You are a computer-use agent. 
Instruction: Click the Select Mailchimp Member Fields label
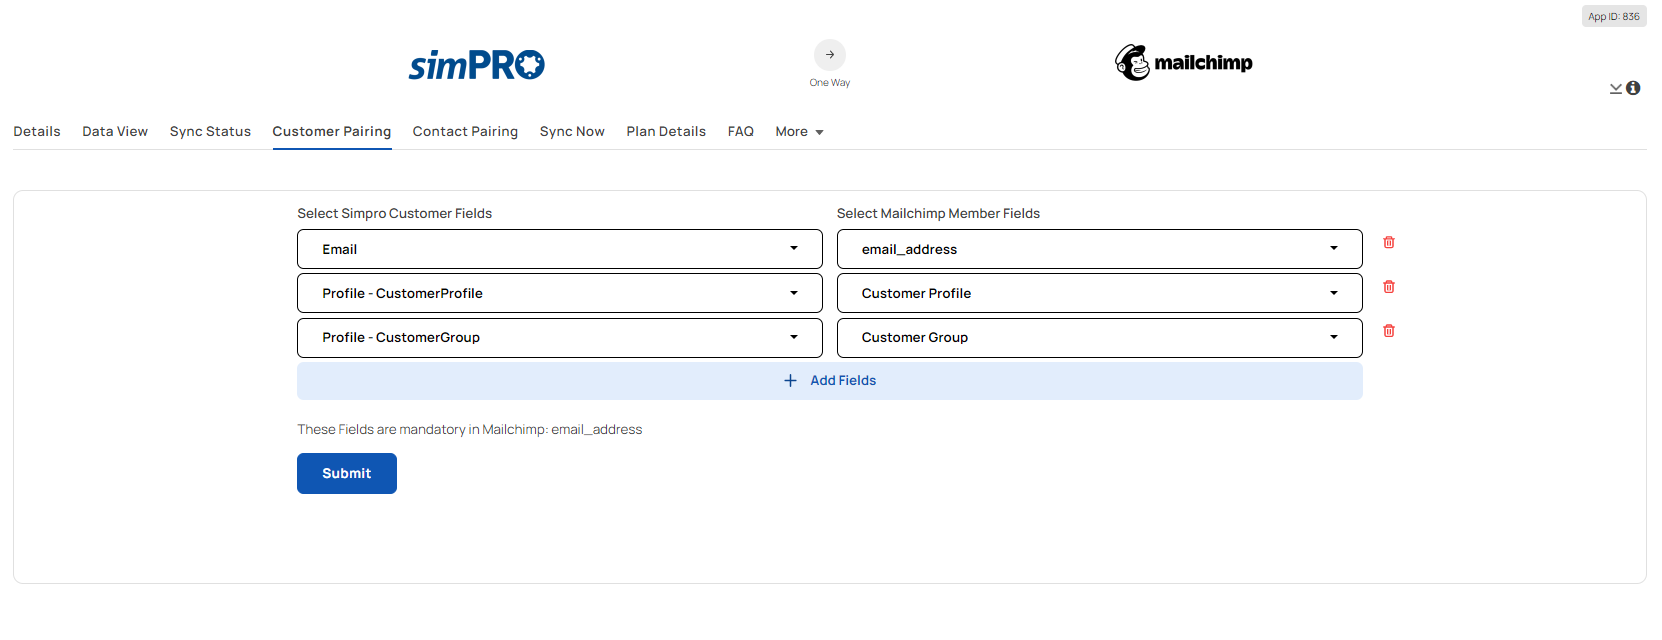click(x=938, y=214)
